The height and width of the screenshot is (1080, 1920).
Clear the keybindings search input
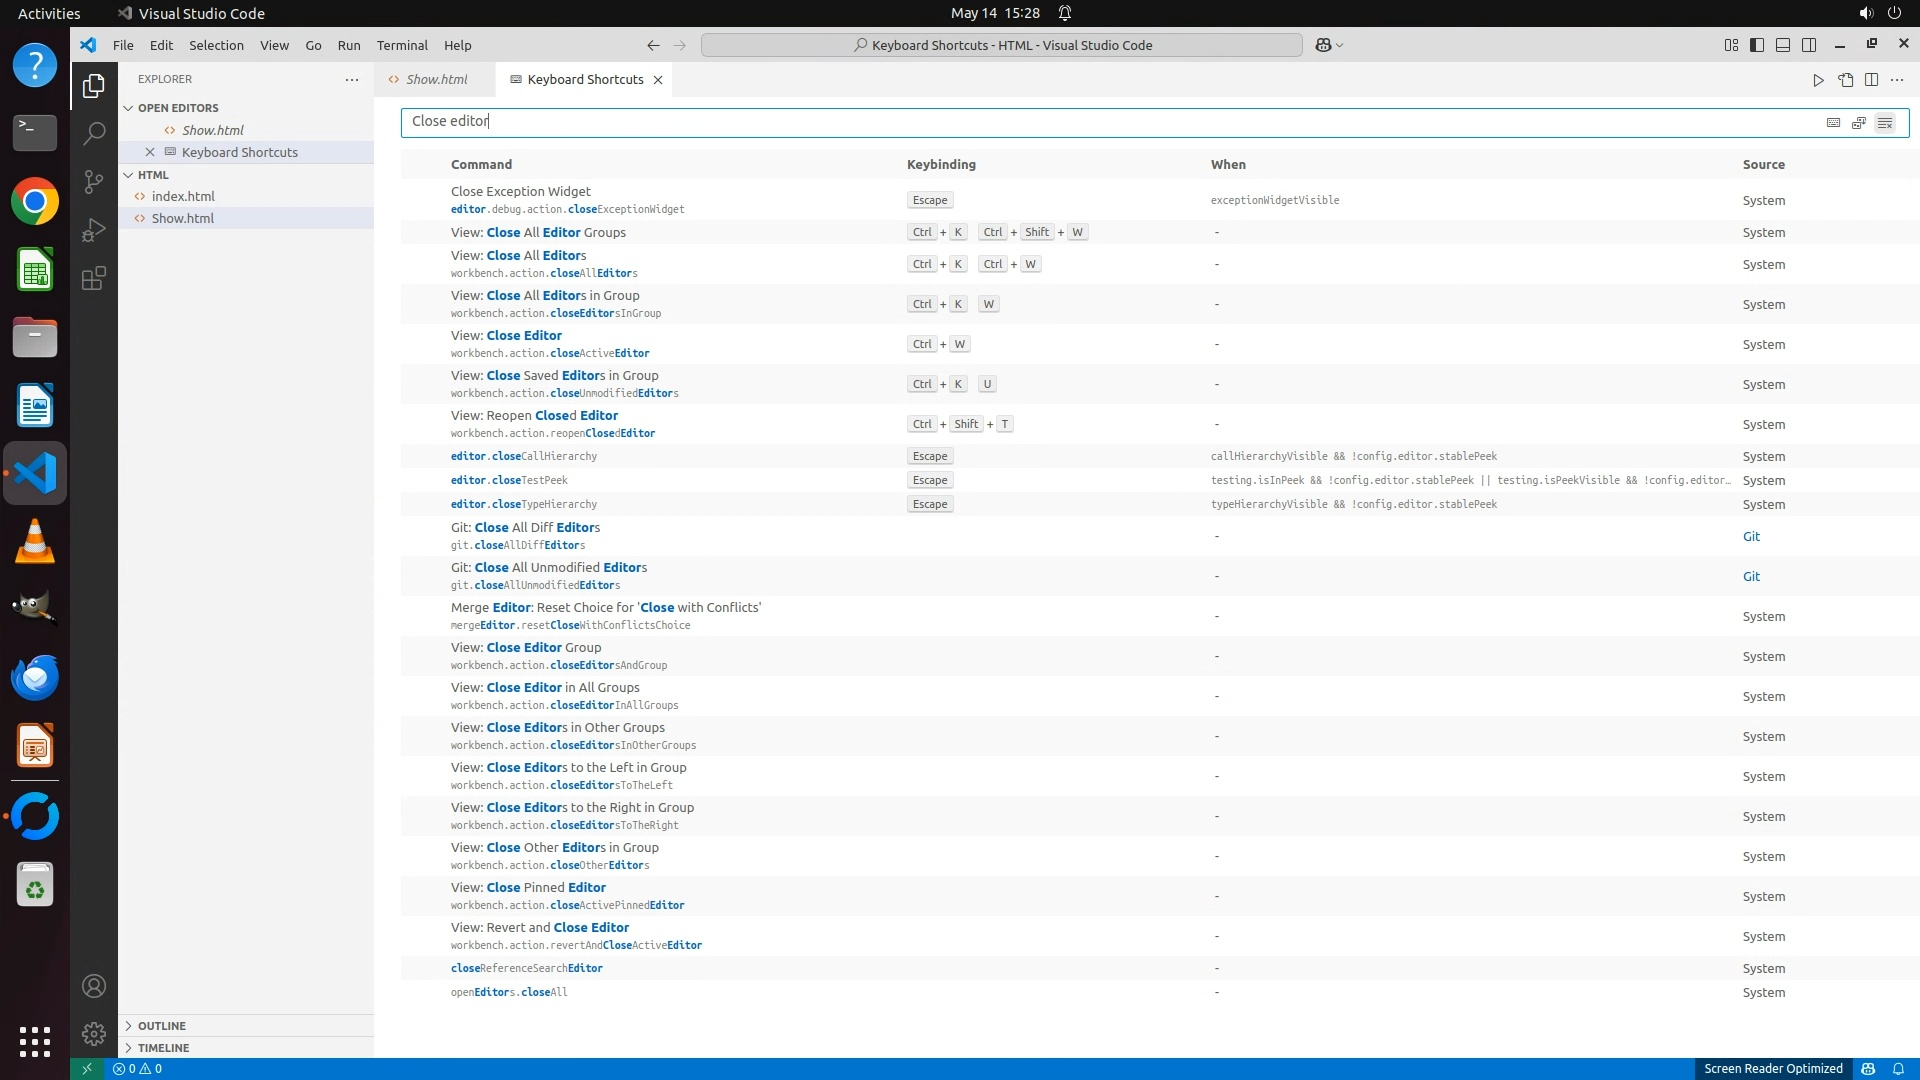click(1884, 123)
